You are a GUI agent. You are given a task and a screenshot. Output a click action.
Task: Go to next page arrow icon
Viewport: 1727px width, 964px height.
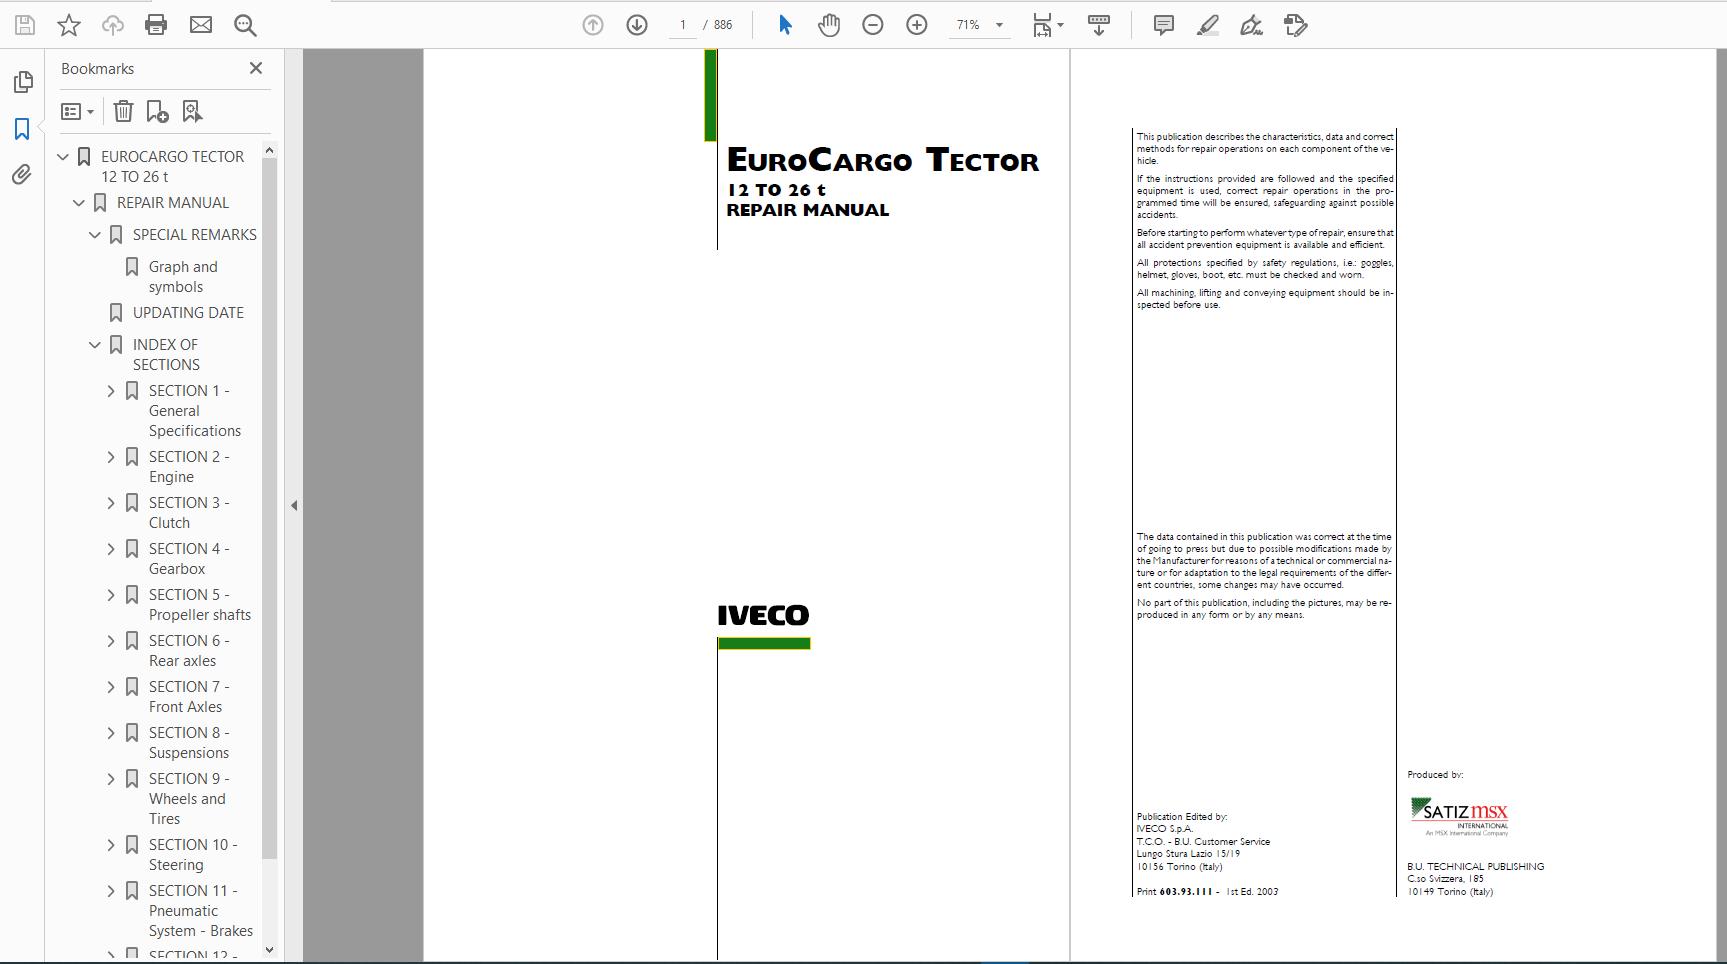pyautogui.click(x=637, y=25)
